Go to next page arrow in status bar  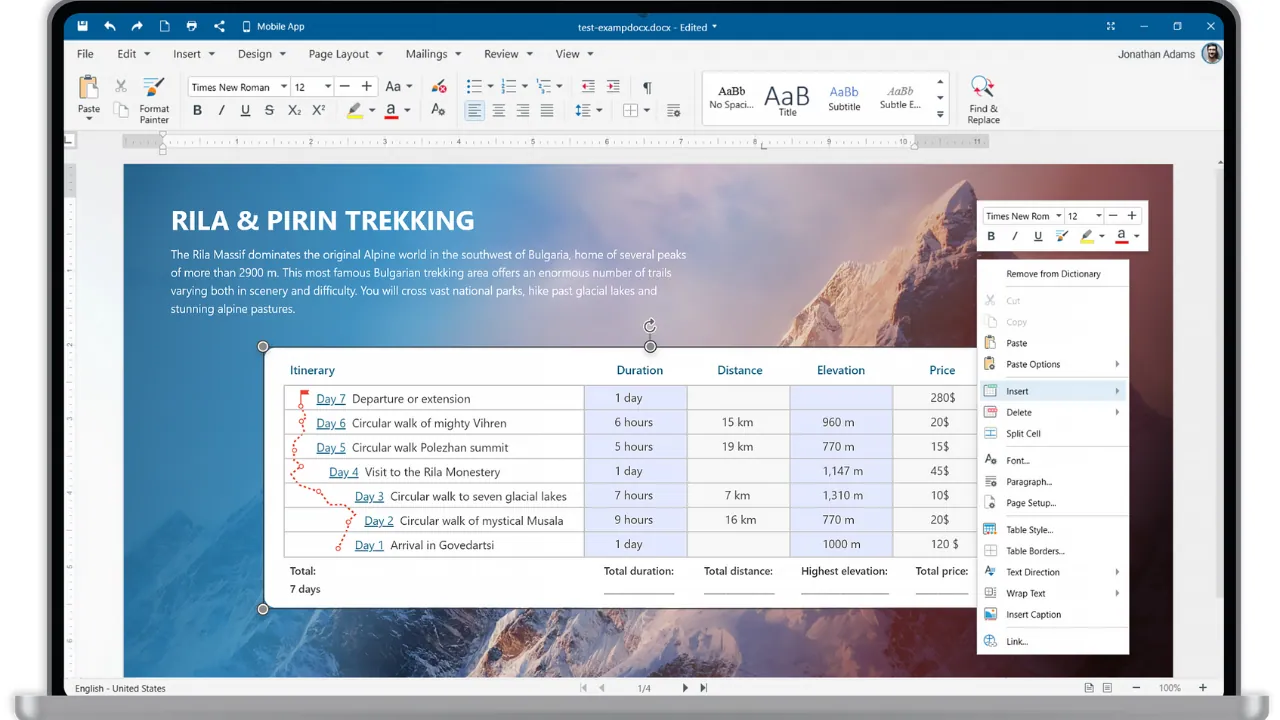[x=685, y=688]
